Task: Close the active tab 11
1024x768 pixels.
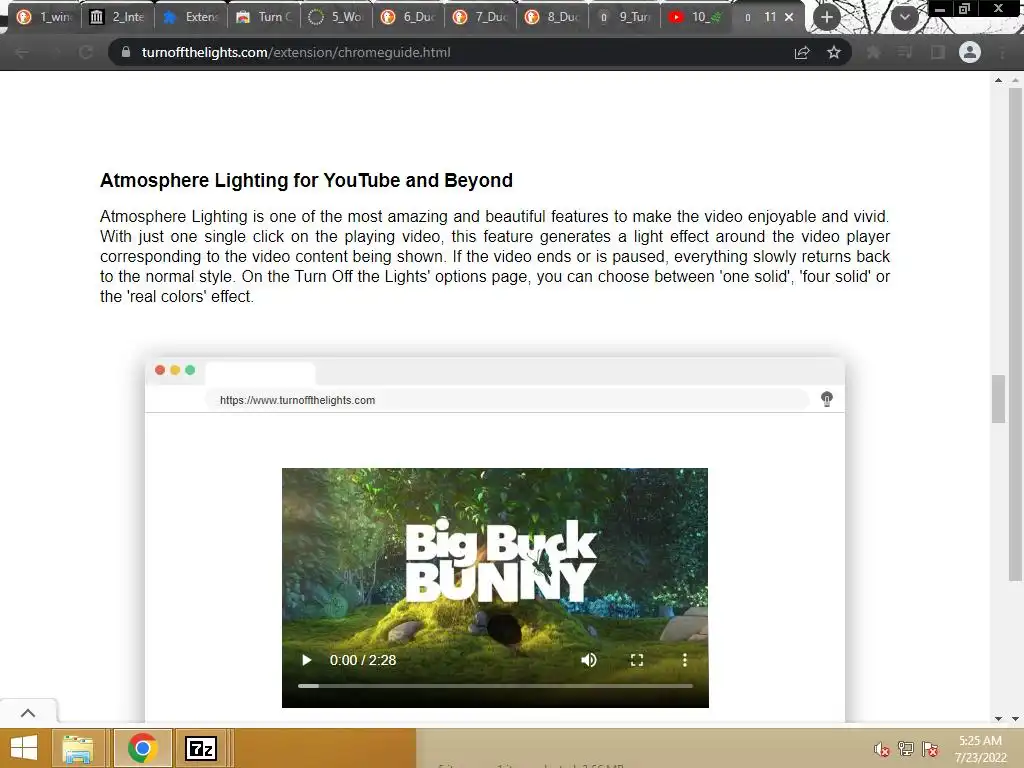Action: [789, 17]
